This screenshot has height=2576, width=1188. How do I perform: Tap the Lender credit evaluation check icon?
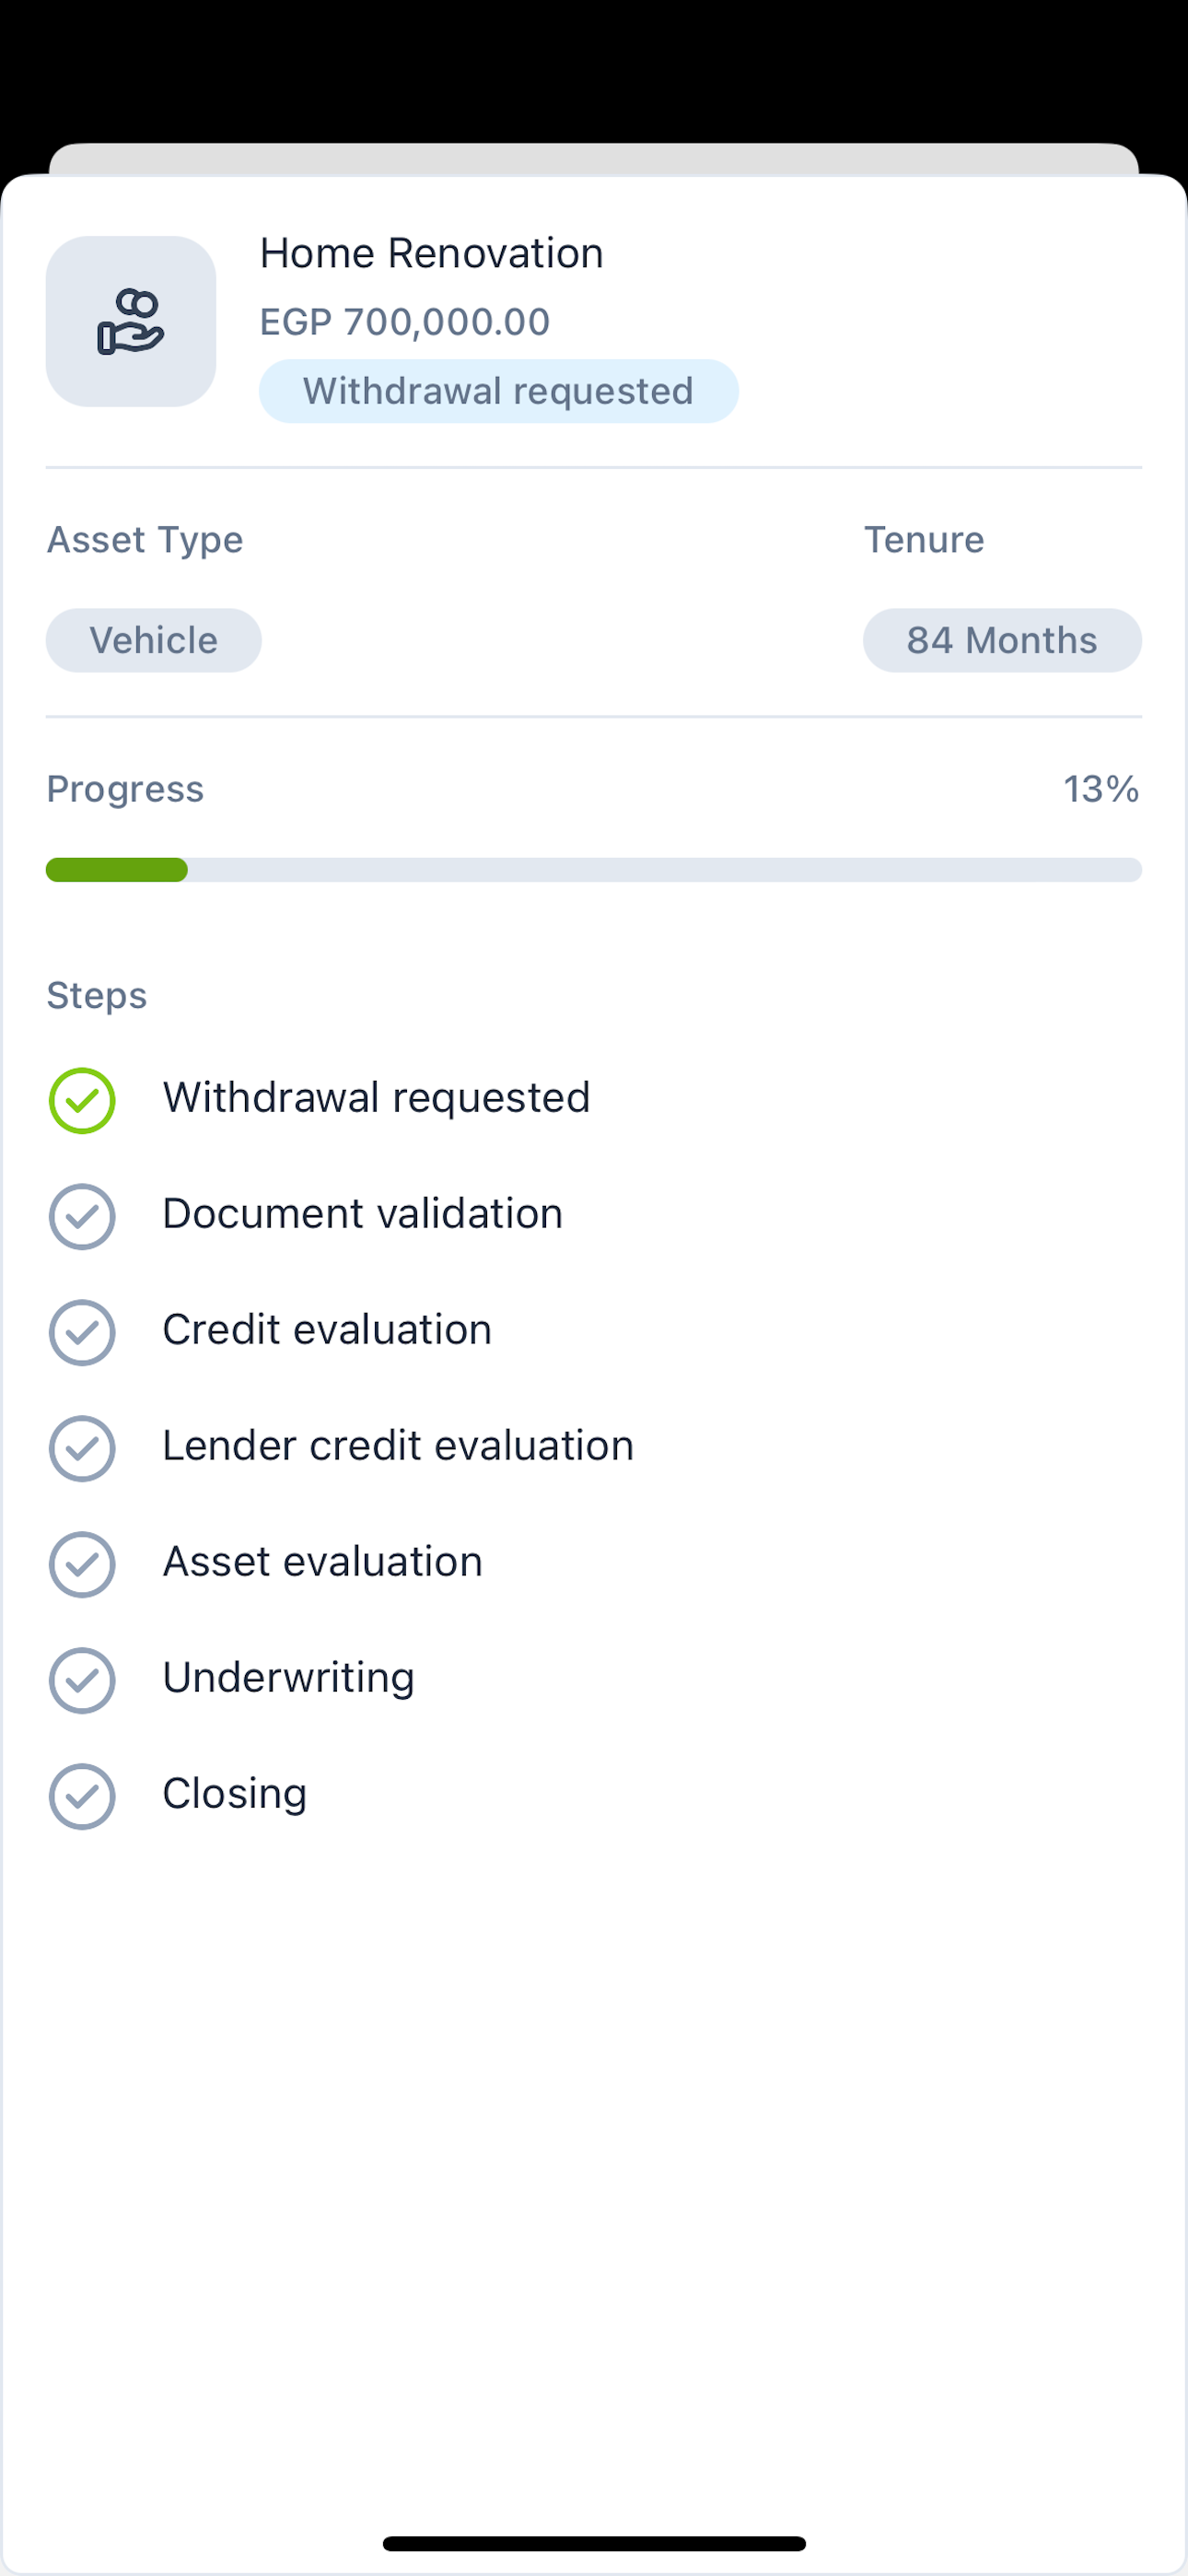(x=82, y=1448)
